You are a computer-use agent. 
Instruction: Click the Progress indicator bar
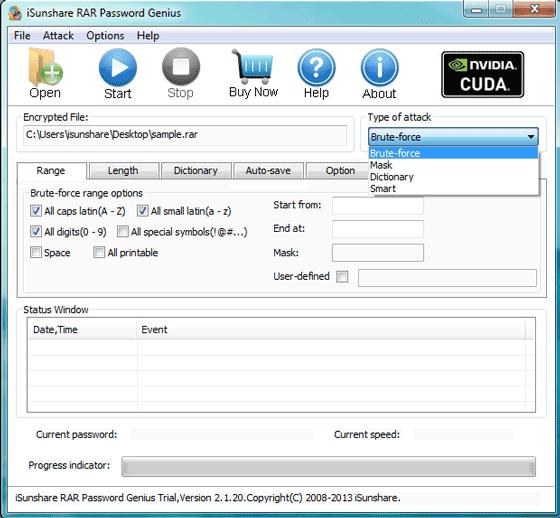(328, 466)
